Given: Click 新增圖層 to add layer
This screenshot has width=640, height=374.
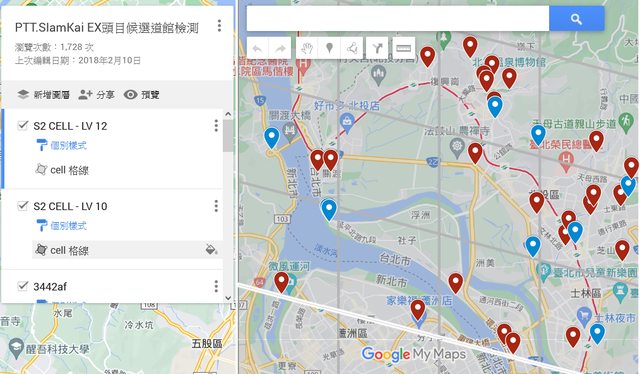Looking at the screenshot, I should (44, 95).
